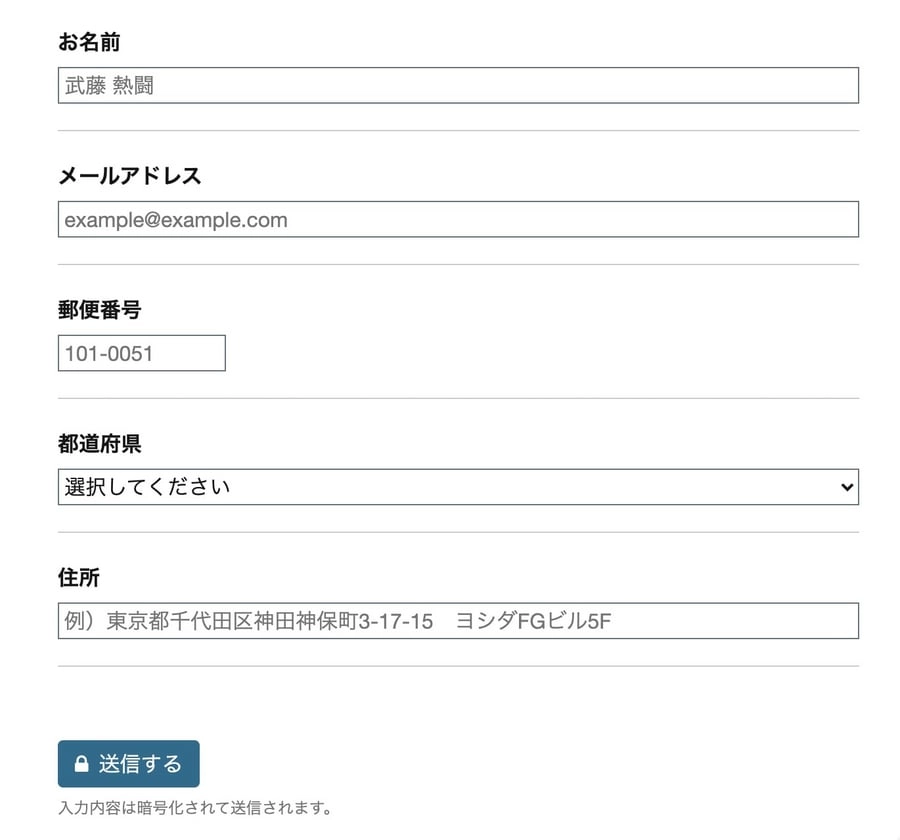The image size is (900, 840).
Task: Click the example@example.com placeholder text
Action: [176, 219]
